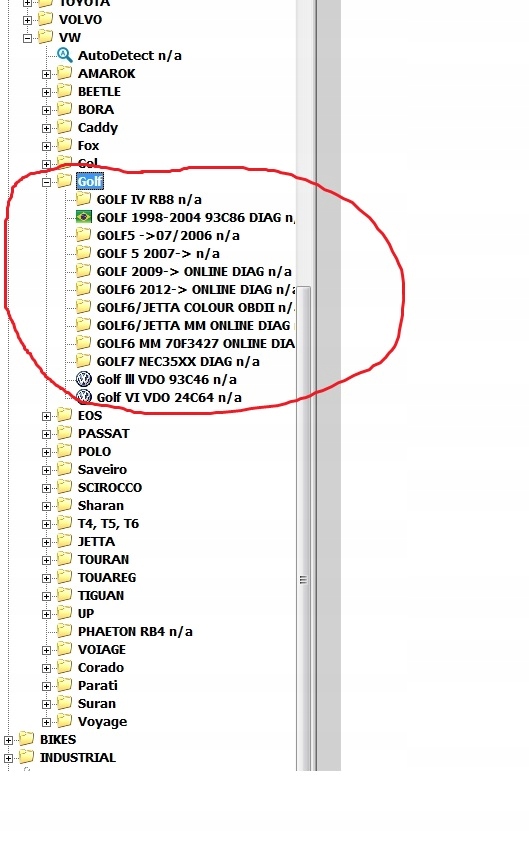This screenshot has width=529, height=853.
Task: Expand the TOURAN node
Action: [46, 560]
